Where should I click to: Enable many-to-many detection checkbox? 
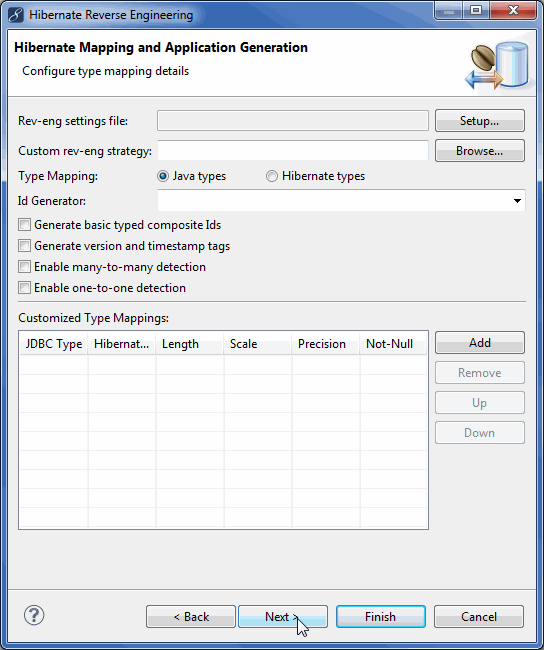click(x=24, y=267)
